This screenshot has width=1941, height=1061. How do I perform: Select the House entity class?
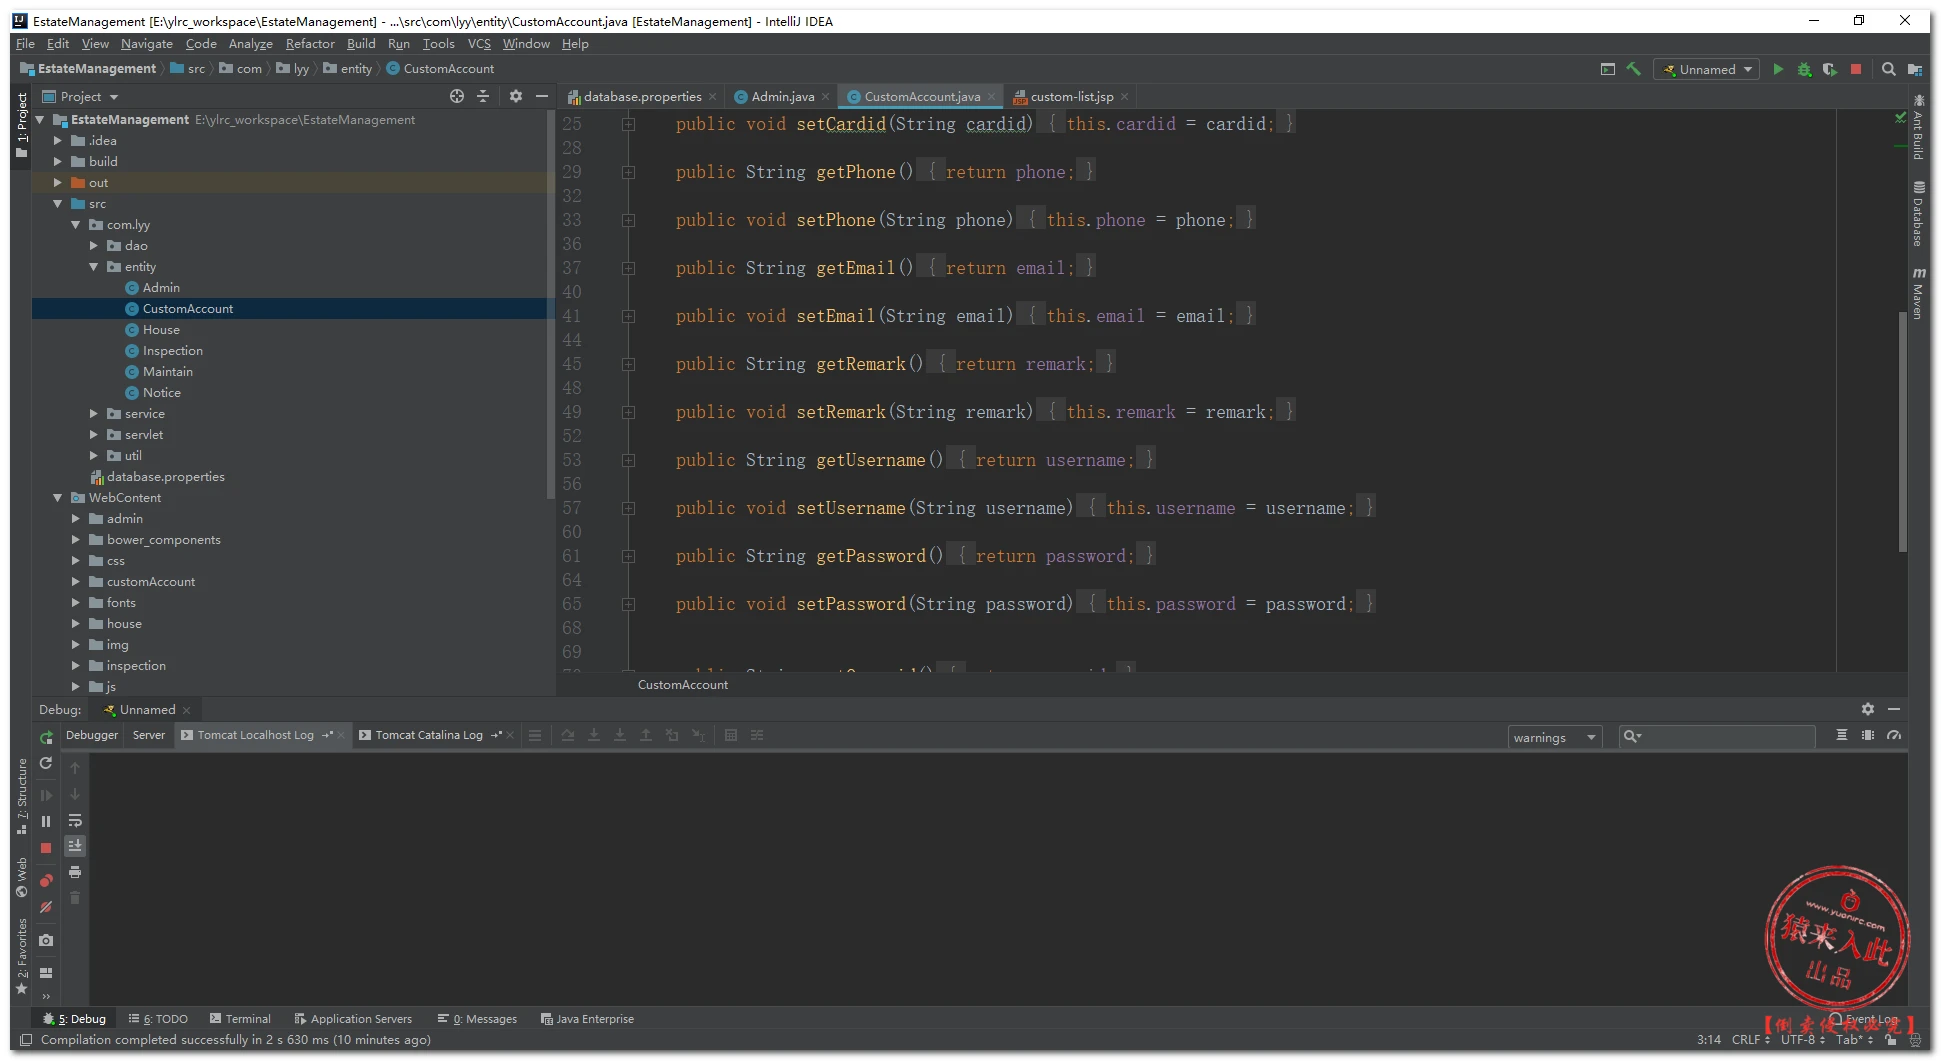click(161, 330)
